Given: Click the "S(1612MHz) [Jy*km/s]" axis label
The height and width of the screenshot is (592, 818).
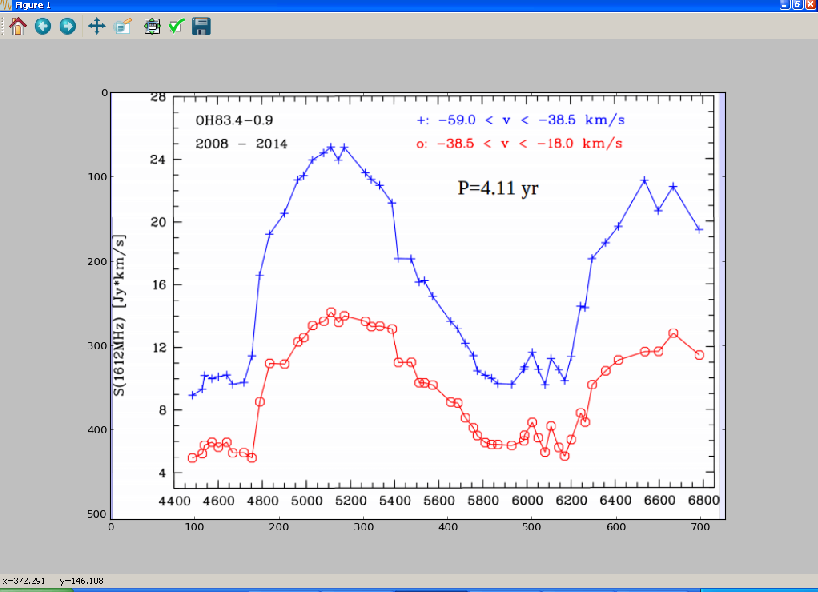Looking at the screenshot, I should pyautogui.click(x=119, y=316).
